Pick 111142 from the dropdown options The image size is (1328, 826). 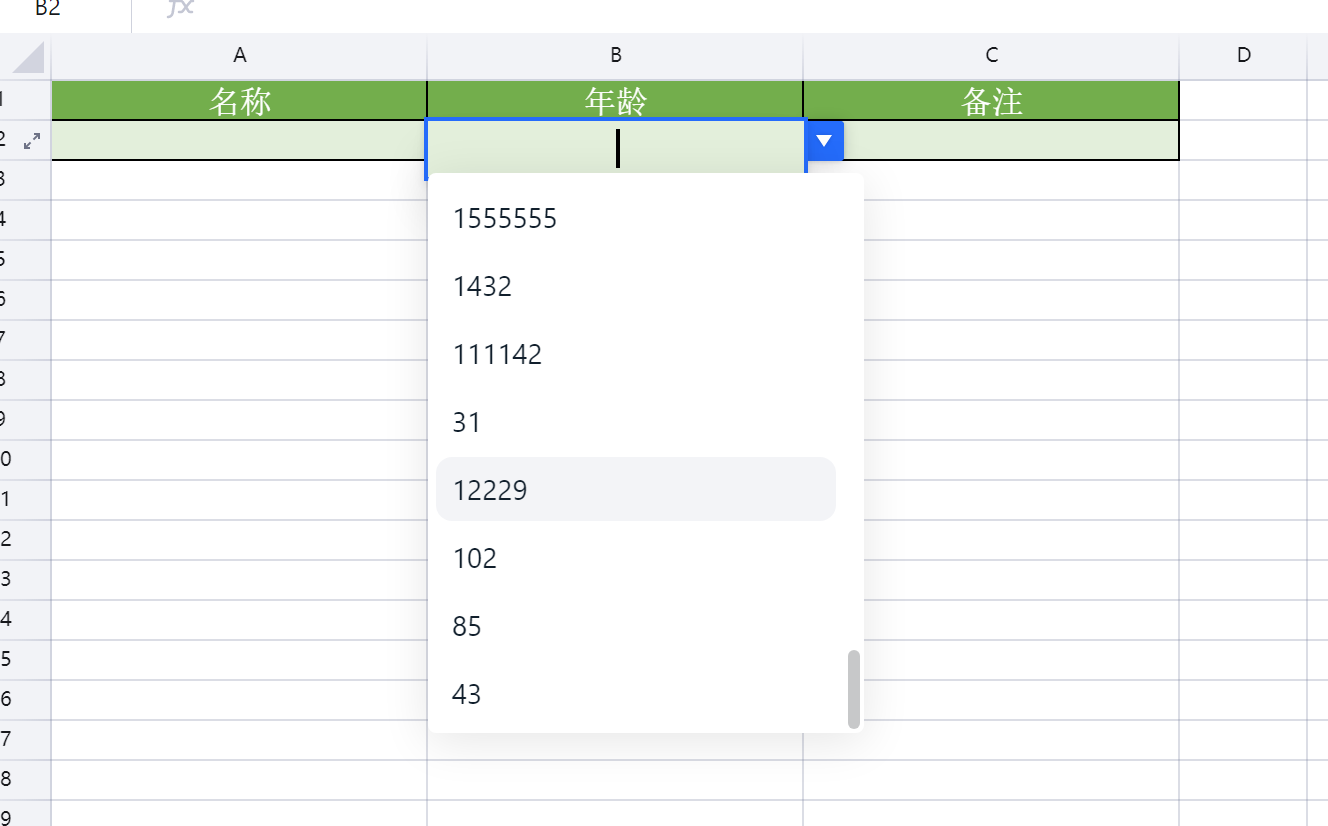497,355
